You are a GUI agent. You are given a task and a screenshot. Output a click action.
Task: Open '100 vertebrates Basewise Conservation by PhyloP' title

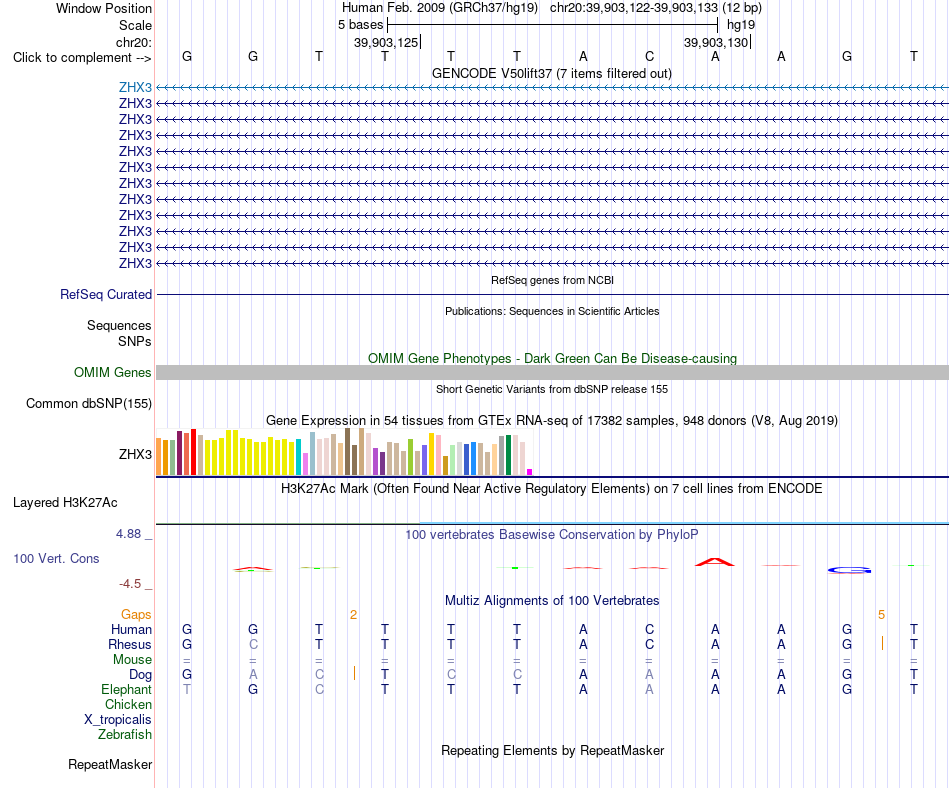552,534
